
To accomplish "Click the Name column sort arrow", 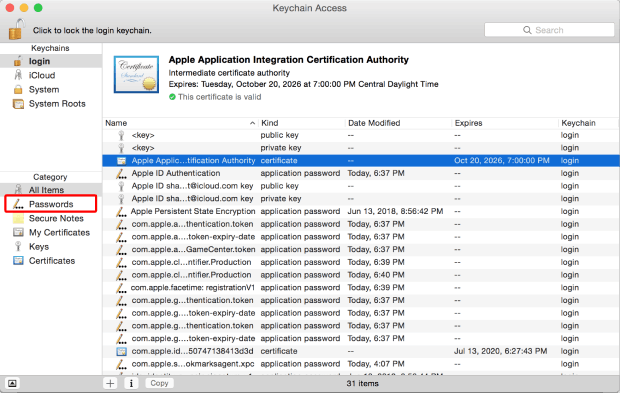I will coord(252,123).
